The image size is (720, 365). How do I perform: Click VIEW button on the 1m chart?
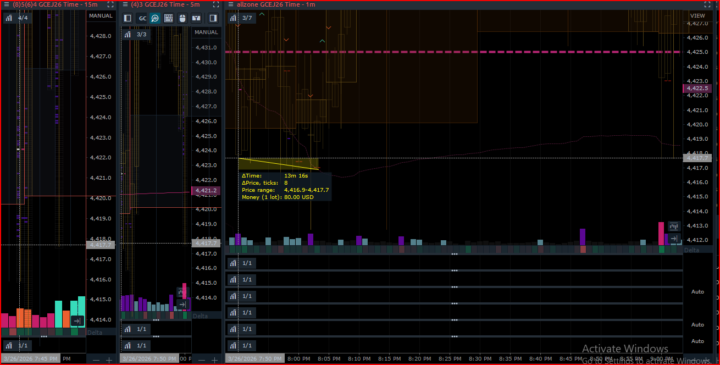(698, 16)
